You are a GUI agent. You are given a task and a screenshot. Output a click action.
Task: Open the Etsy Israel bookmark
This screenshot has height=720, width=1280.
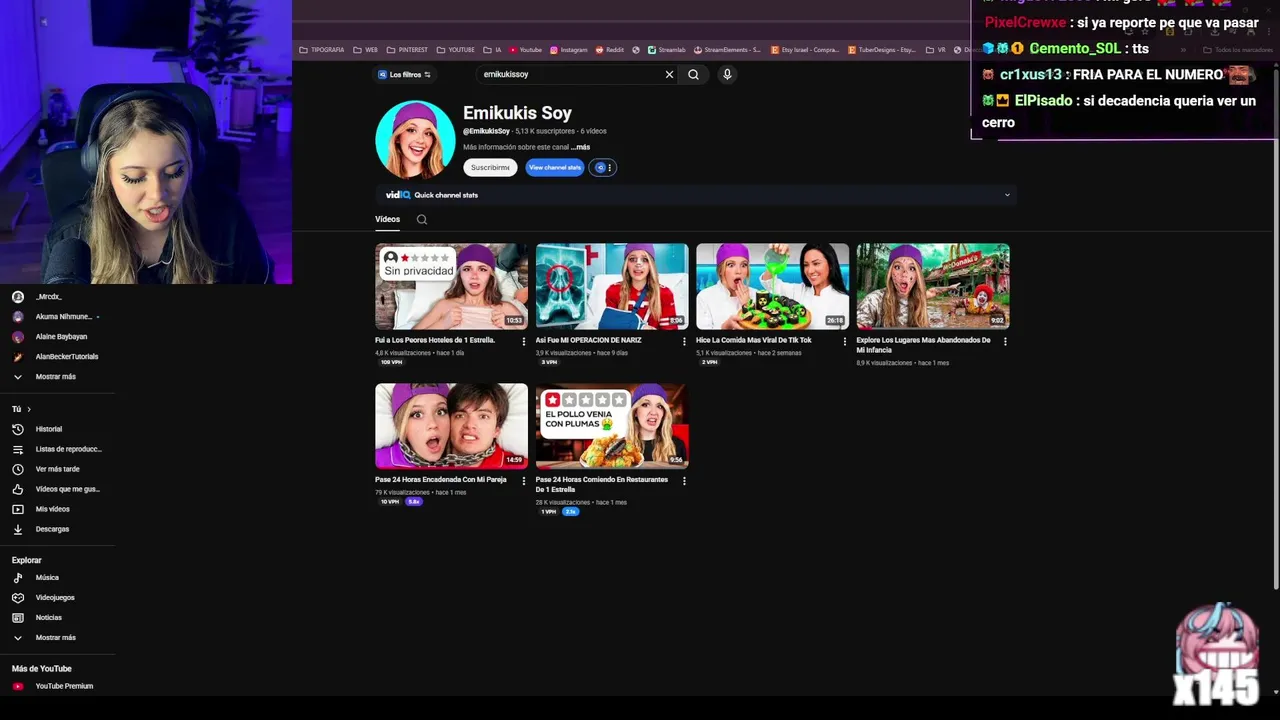[x=805, y=50]
